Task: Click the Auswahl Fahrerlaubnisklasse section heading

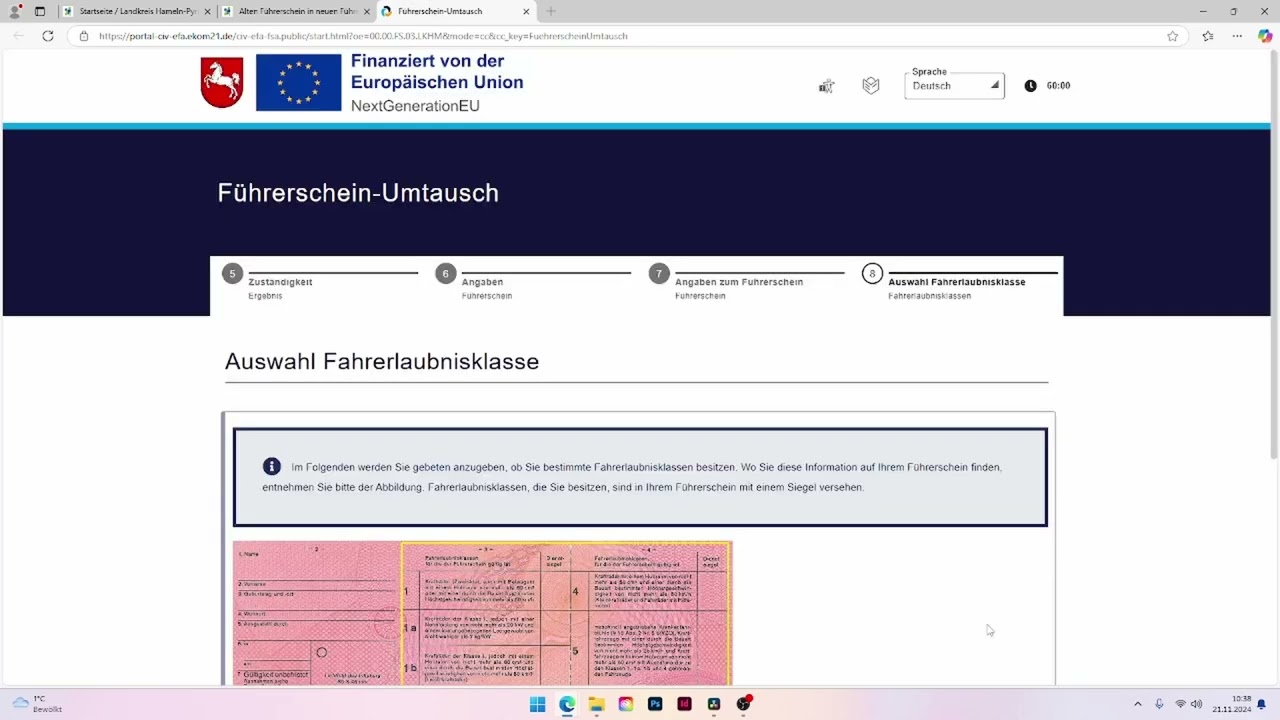Action: [382, 362]
